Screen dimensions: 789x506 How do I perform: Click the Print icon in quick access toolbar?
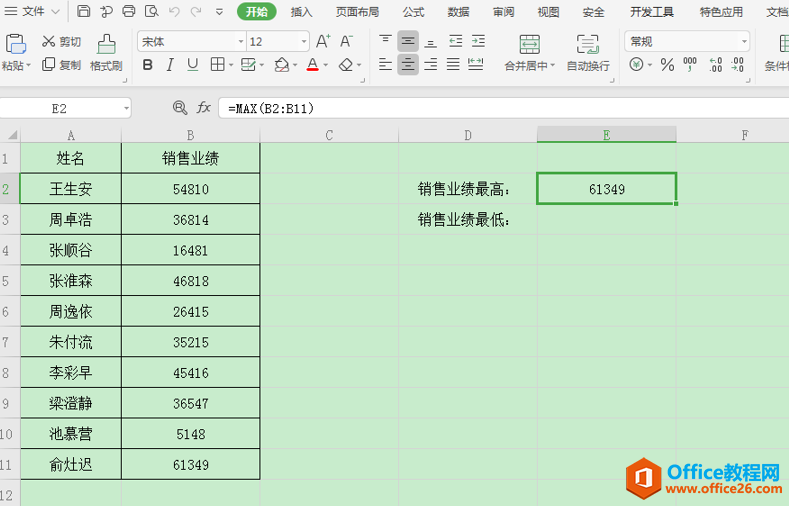pos(129,12)
